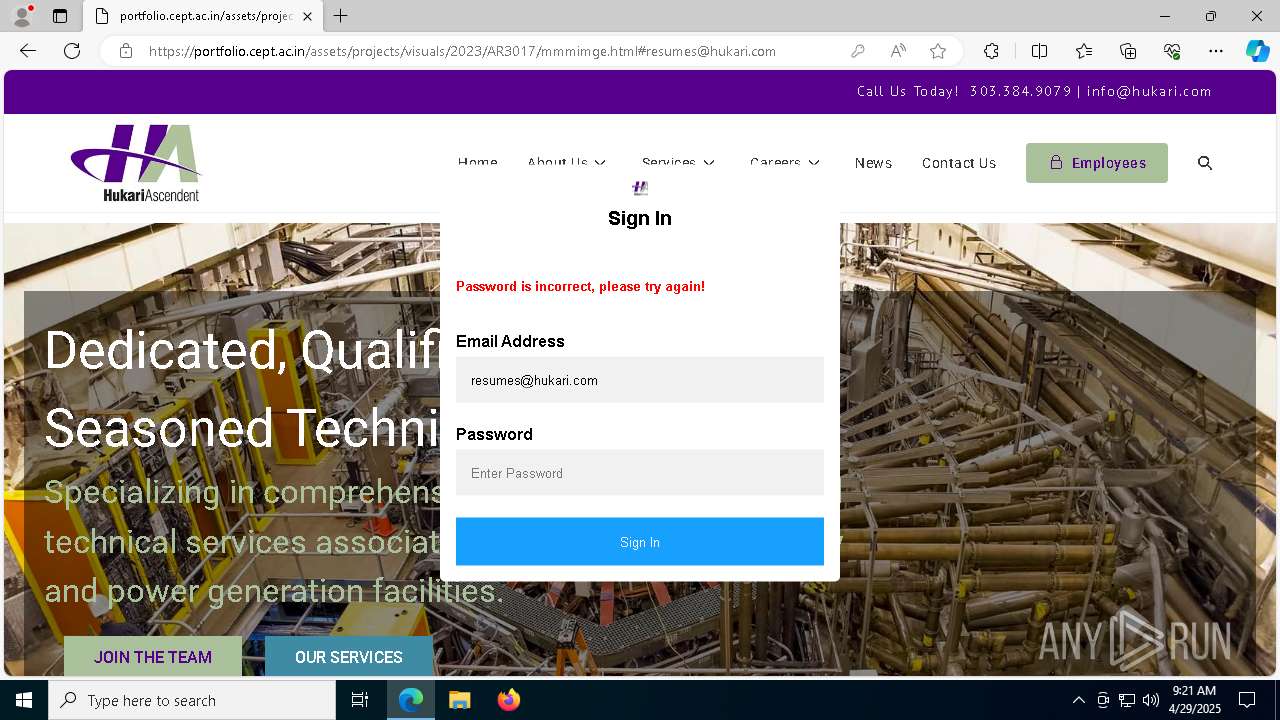Open Favorites list icon

click(1084, 51)
